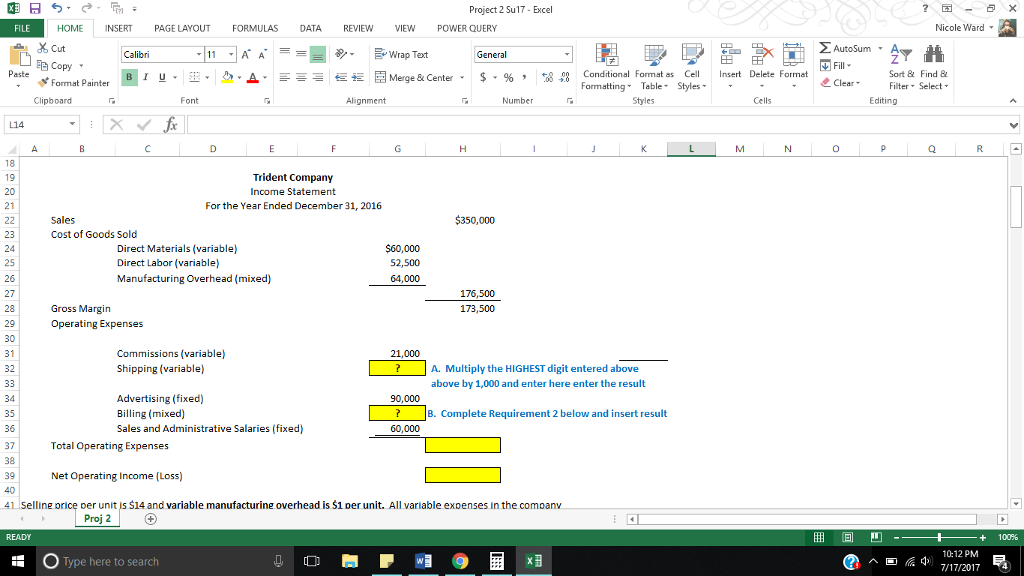Switch to the FORMULAS ribbon tab
The image size is (1024, 576).
[x=254, y=28]
